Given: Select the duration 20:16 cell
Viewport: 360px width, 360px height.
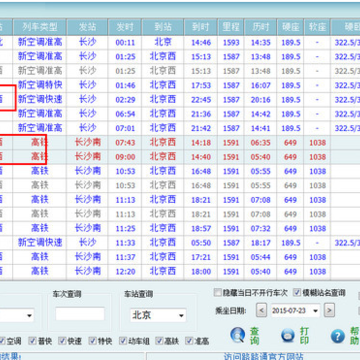Looking at the screenshot, I should [260, 100].
